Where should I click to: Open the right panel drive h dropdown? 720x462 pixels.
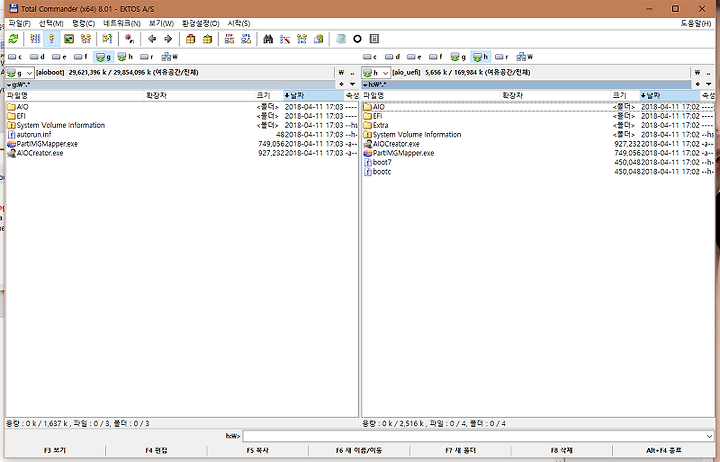(x=376, y=73)
